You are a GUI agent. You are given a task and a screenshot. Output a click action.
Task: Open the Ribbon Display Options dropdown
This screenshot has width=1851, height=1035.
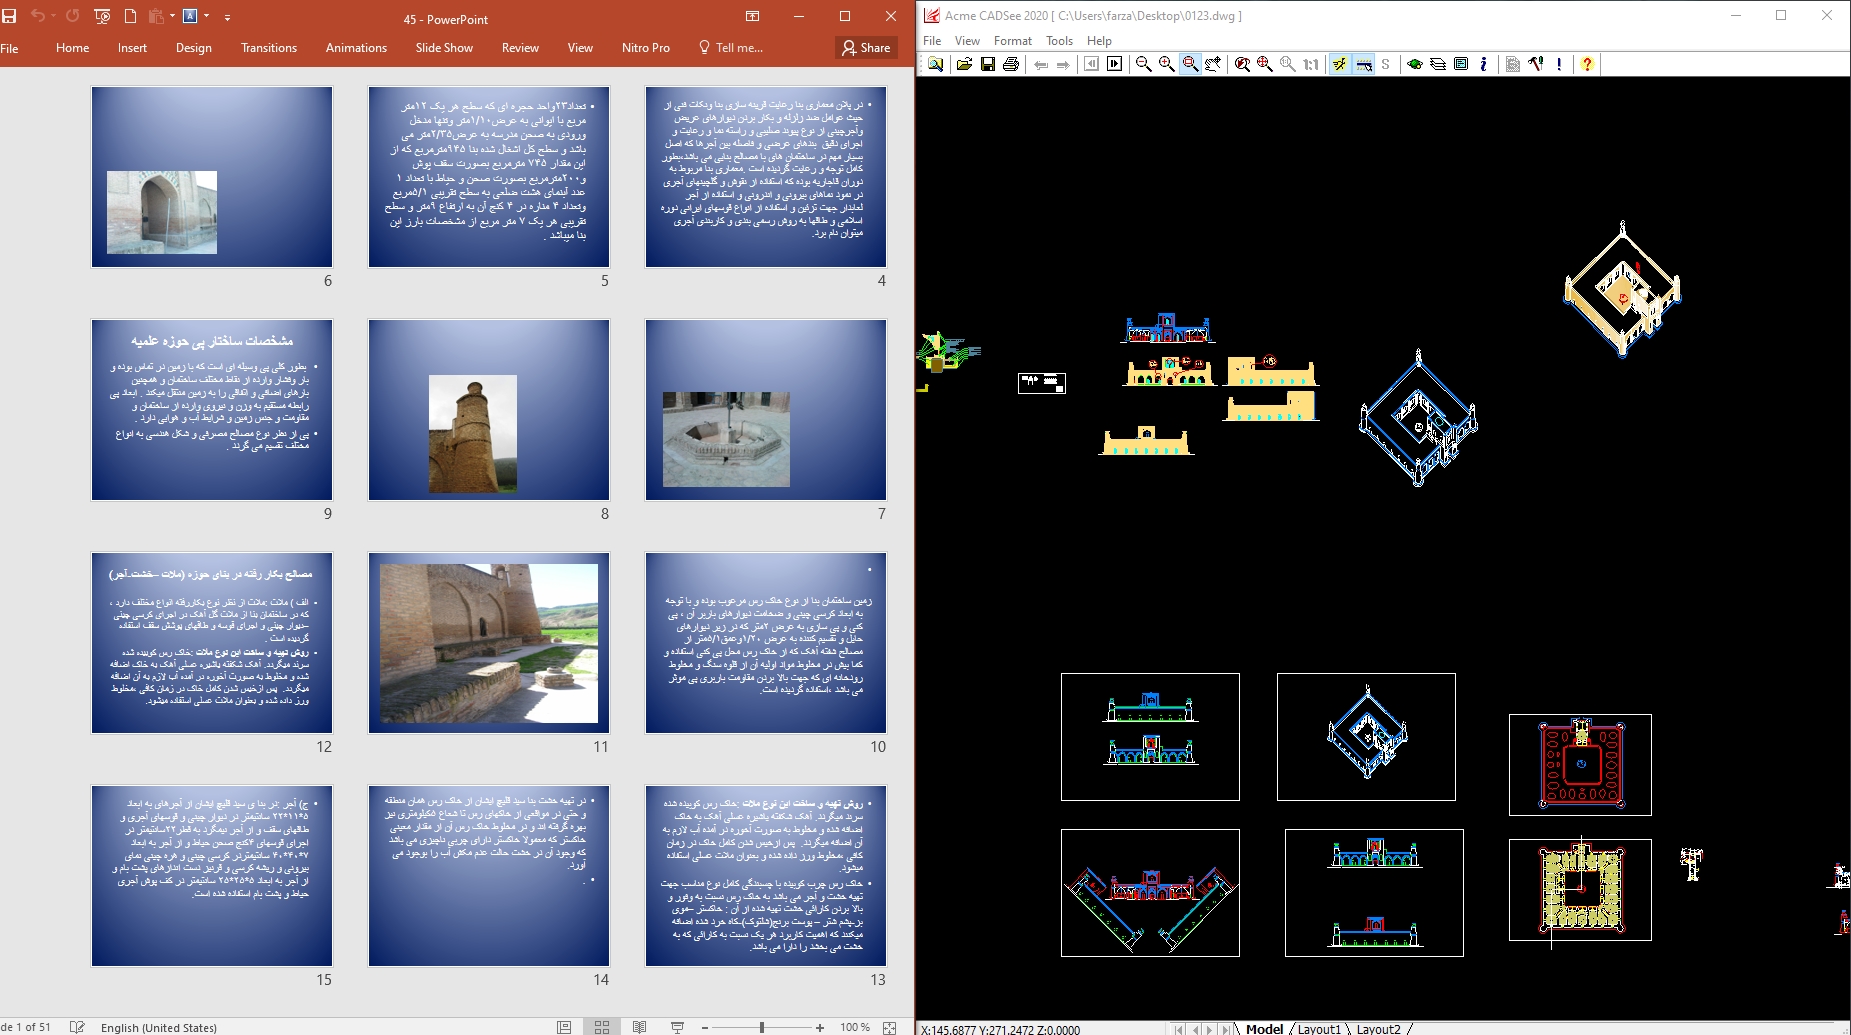coord(752,16)
